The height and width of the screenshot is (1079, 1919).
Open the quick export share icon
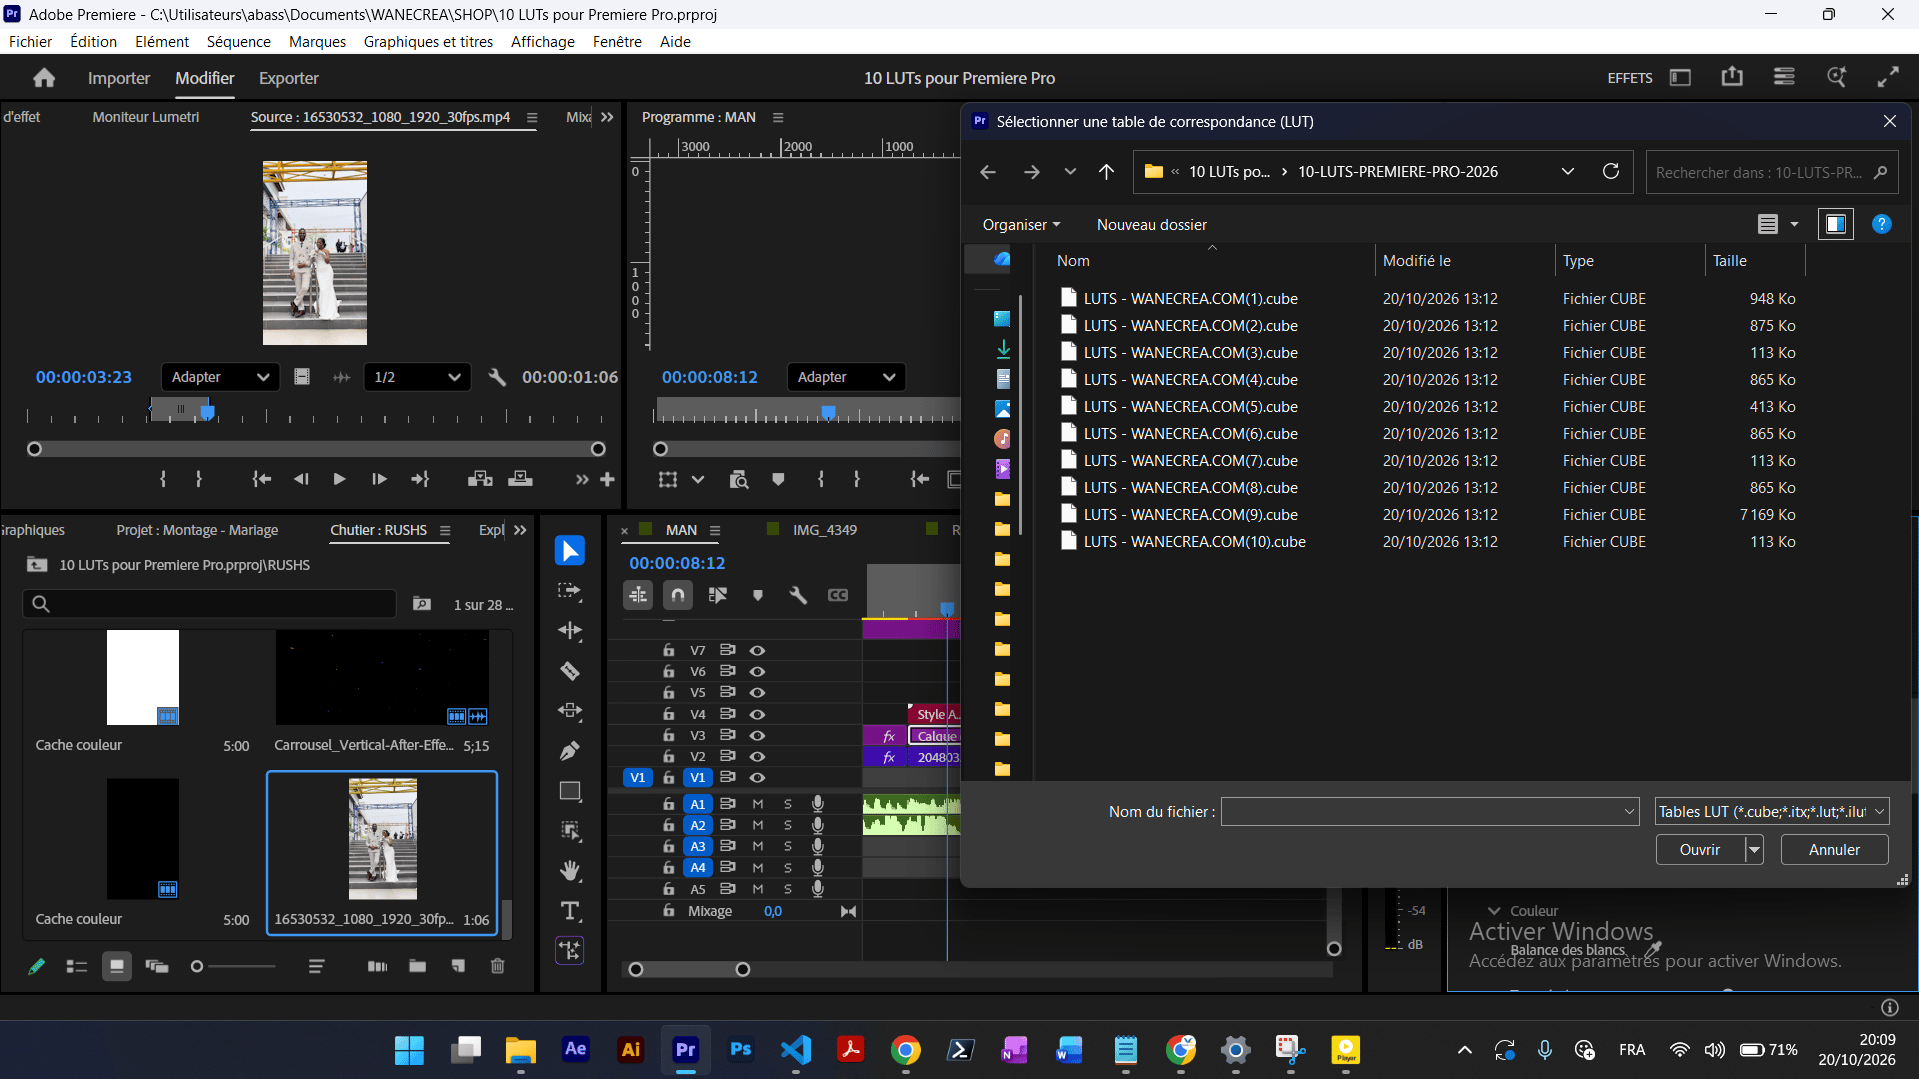pos(1732,77)
